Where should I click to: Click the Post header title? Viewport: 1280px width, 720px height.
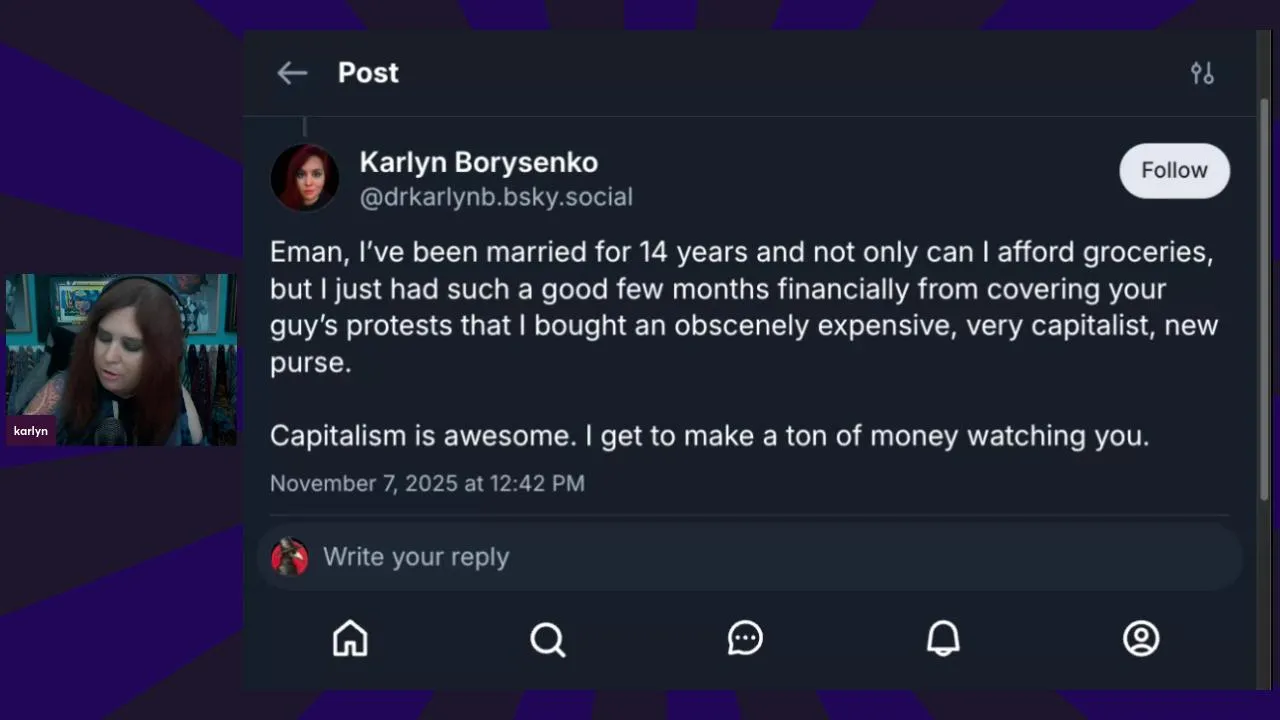pos(368,73)
